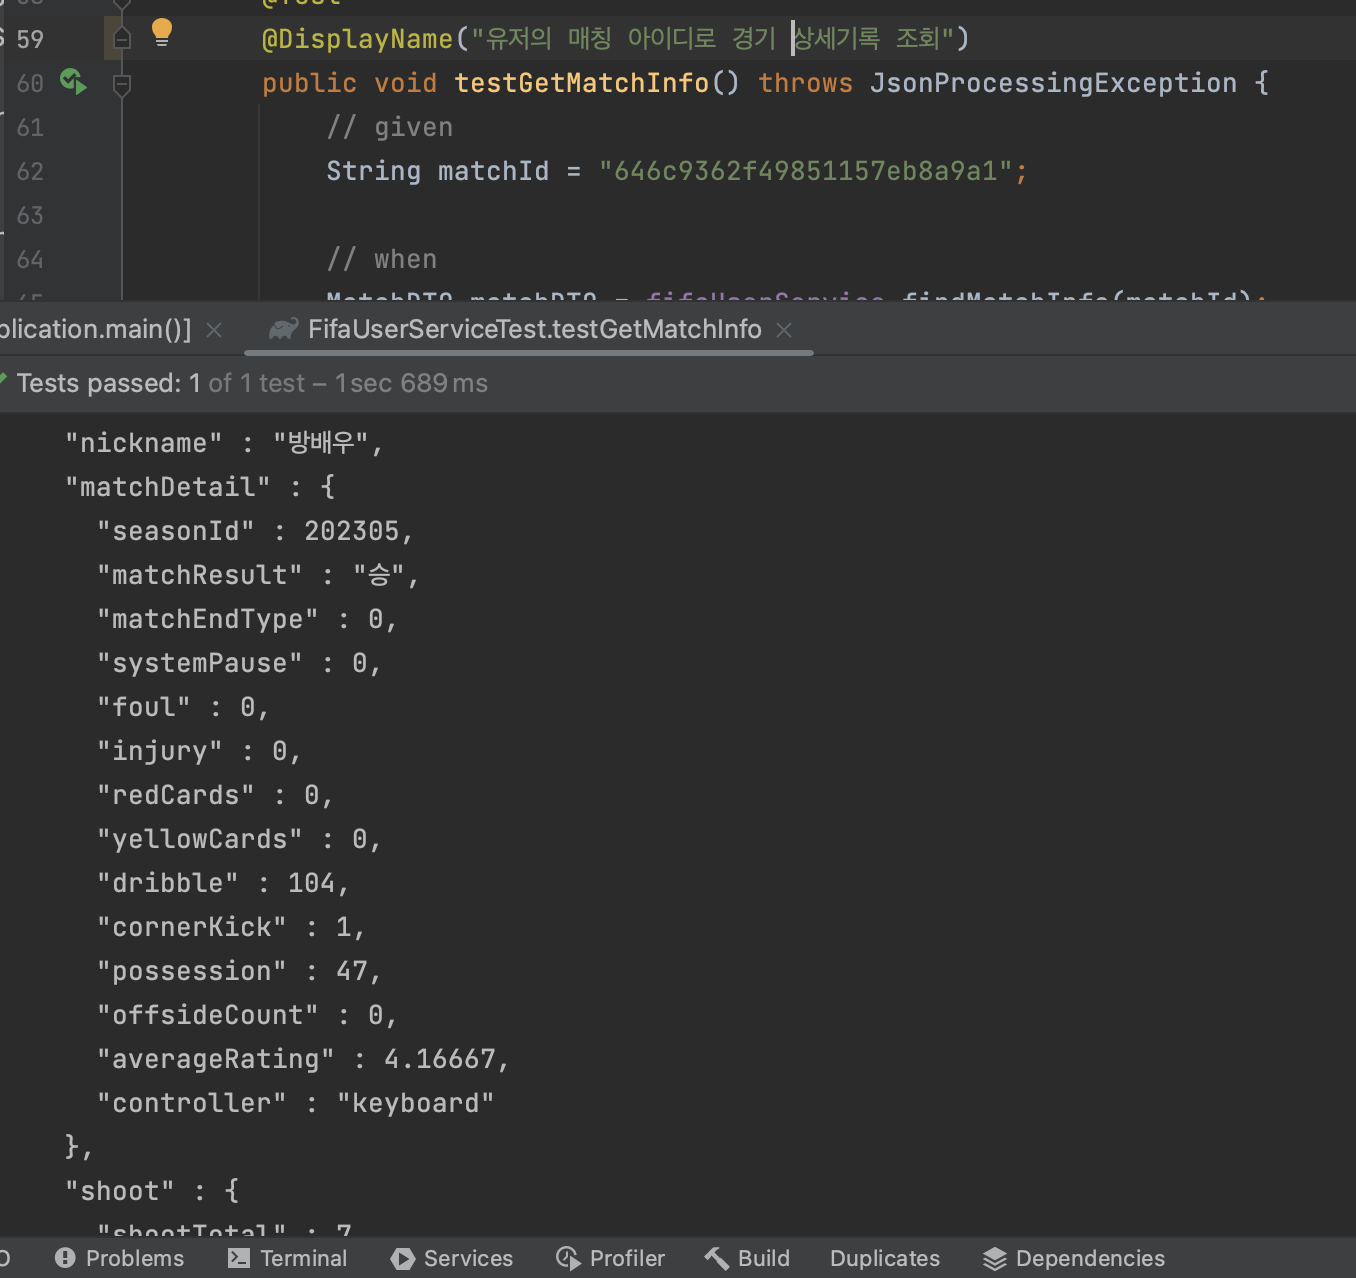The width and height of the screenshot is (1356, 1278).
Task: Click the "redCards" output line
Action: (215, 795)
